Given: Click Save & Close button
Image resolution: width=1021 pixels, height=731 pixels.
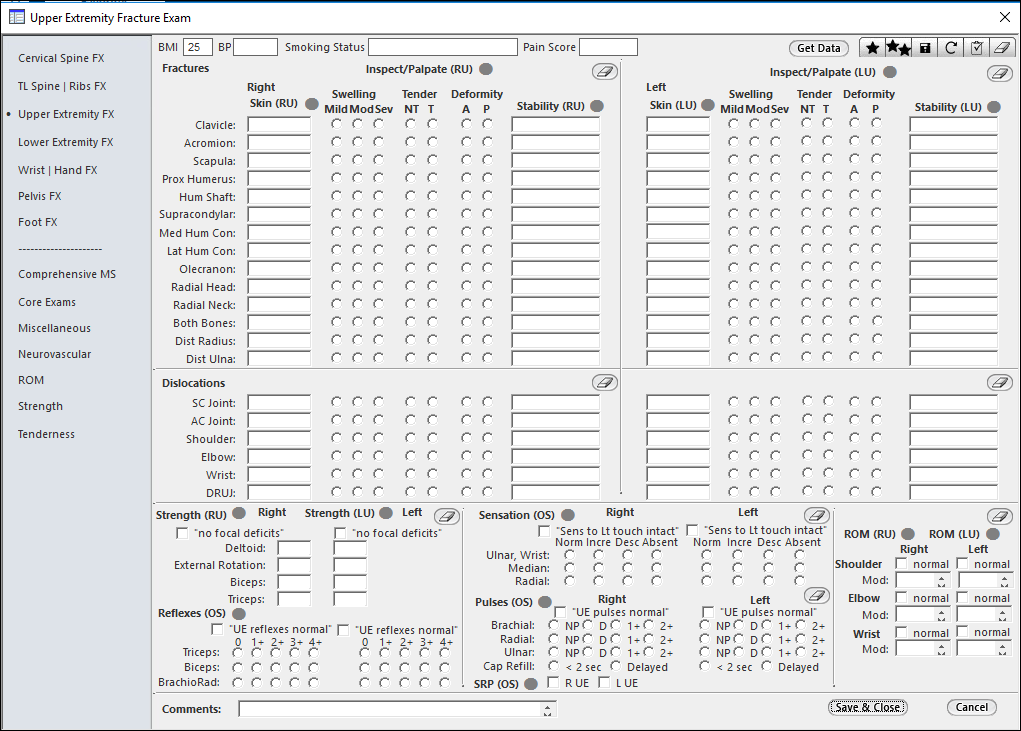Looking at the screenshot, I should (867, 708).
